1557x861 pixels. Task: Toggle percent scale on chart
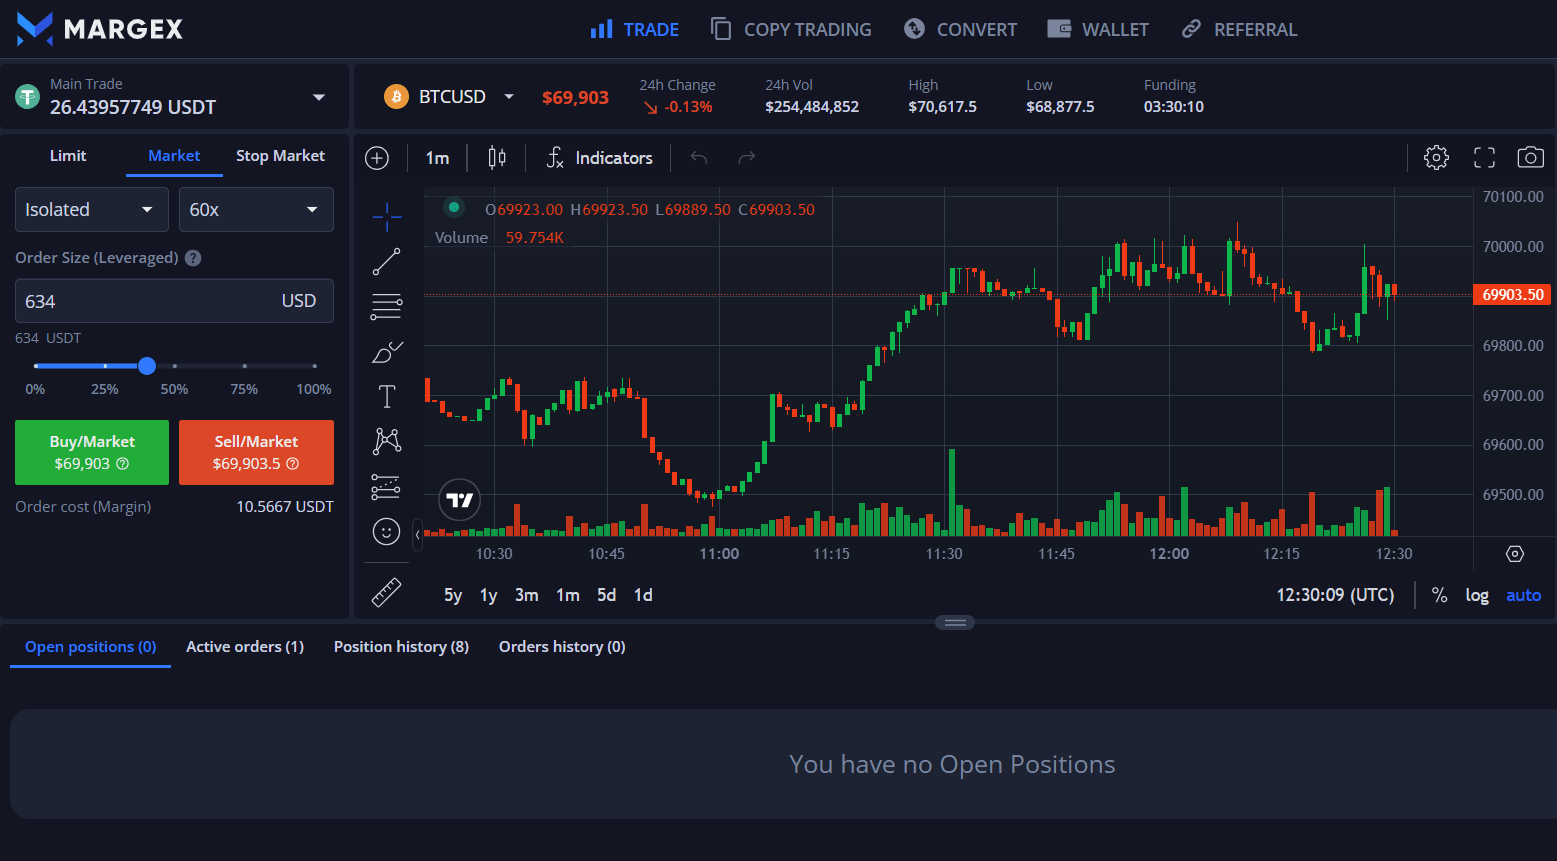point(1439,595)
